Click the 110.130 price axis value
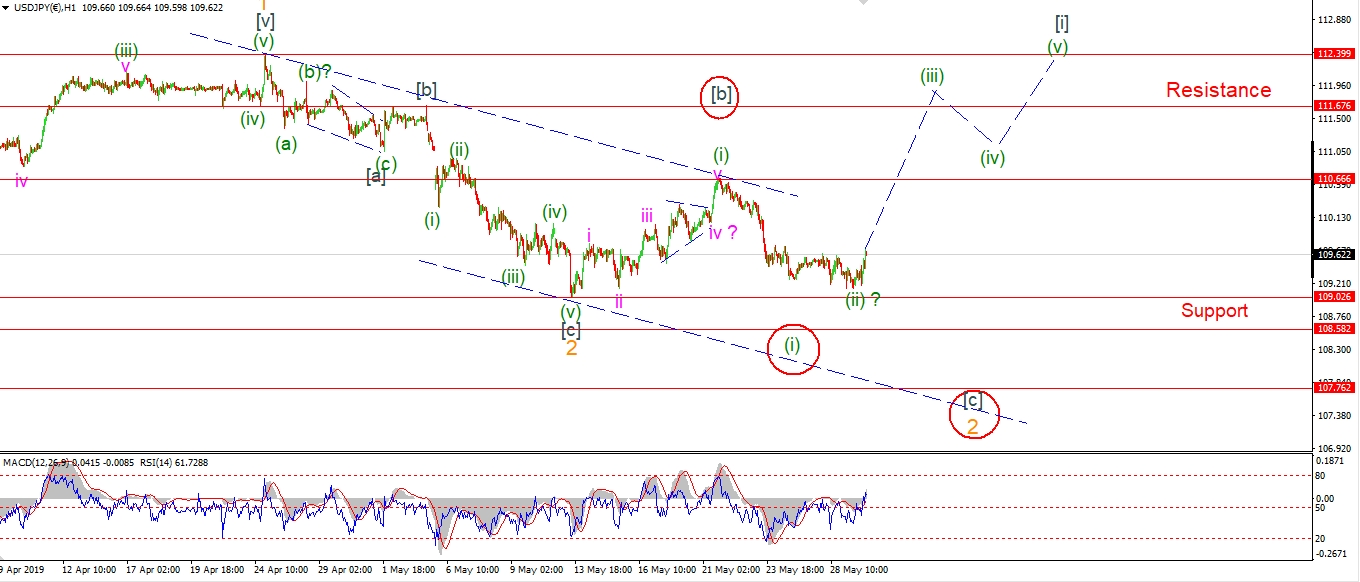The height and width of the screenshot is (582, 1360). pos(1337,217)
